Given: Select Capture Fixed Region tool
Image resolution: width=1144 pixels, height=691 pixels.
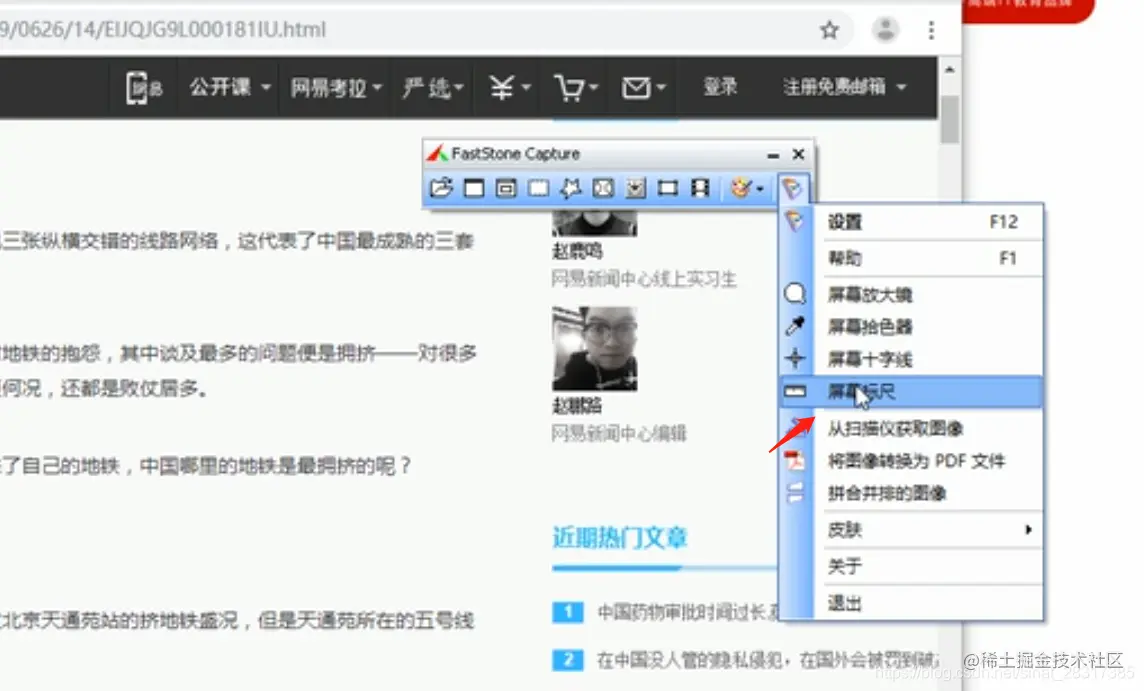Looking at the screenshot, I should 668,188.
